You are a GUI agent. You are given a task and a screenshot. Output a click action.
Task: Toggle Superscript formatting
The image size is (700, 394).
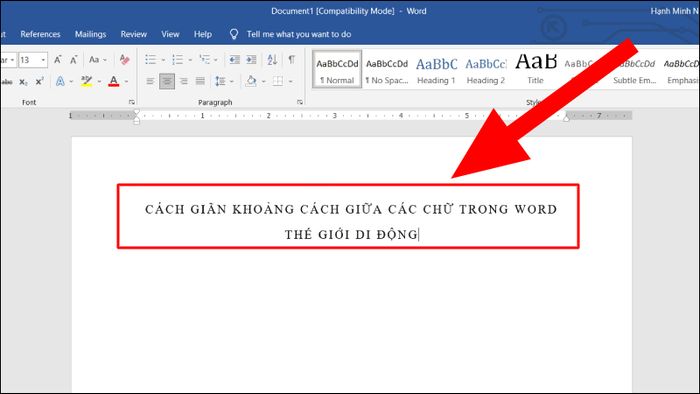pyautogui.click(x=39, y=82)
